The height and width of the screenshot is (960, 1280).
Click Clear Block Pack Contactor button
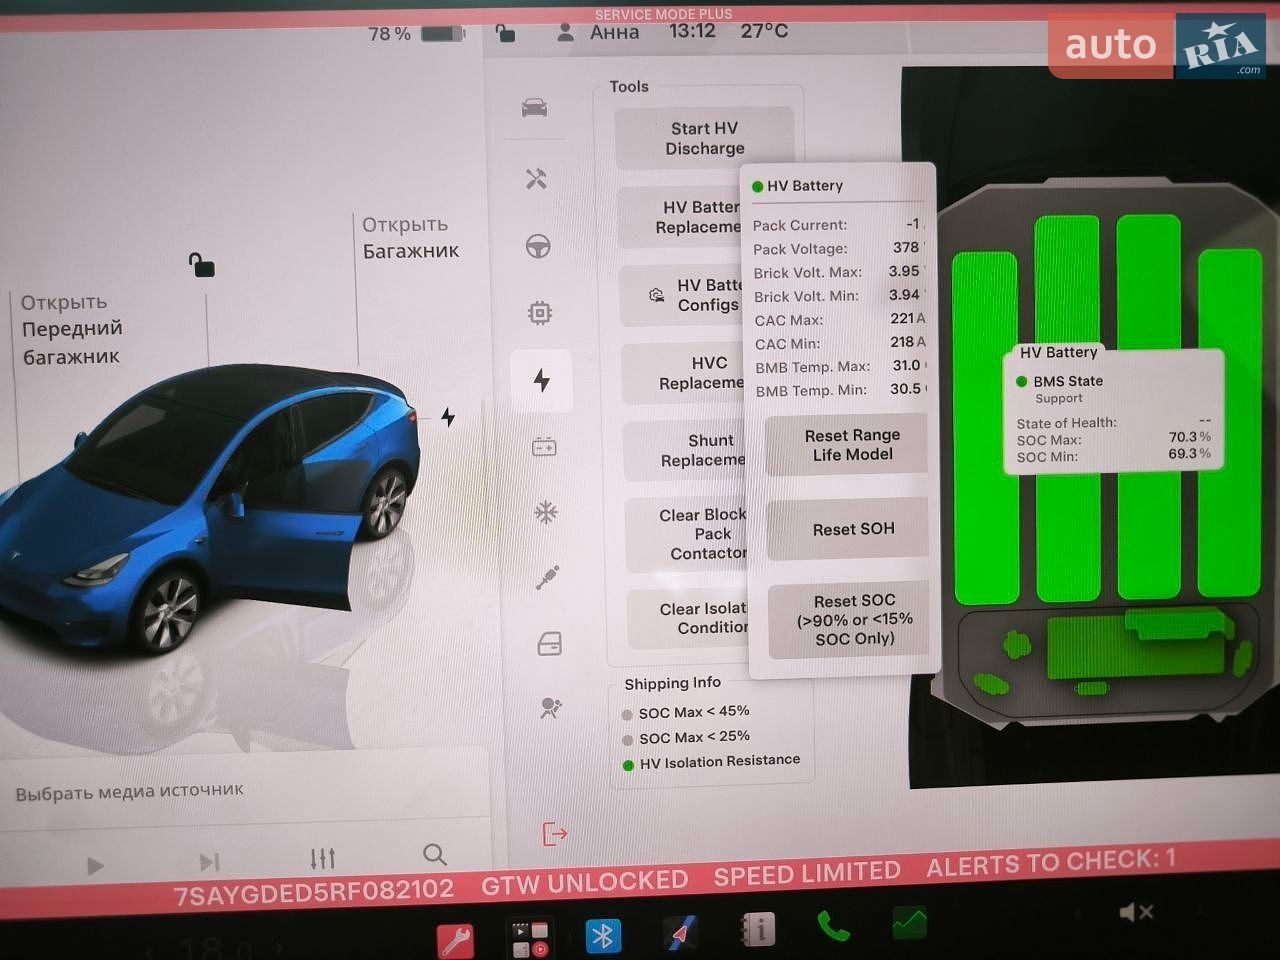point(688,534)
